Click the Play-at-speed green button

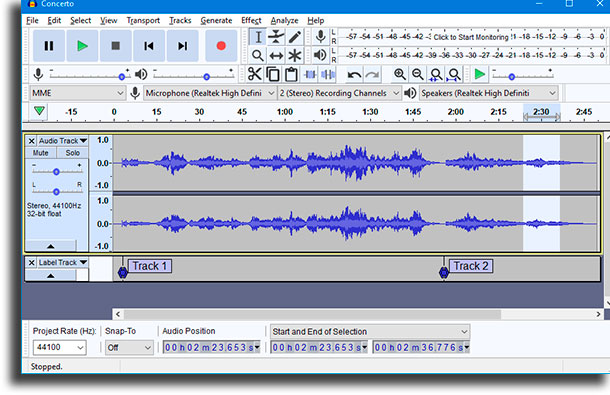pos(480,74)
